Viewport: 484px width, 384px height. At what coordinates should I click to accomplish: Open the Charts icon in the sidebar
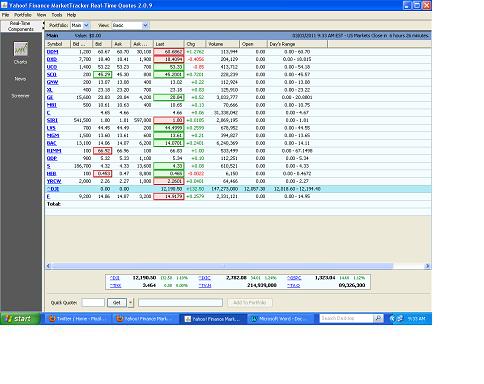coord(21,49)
